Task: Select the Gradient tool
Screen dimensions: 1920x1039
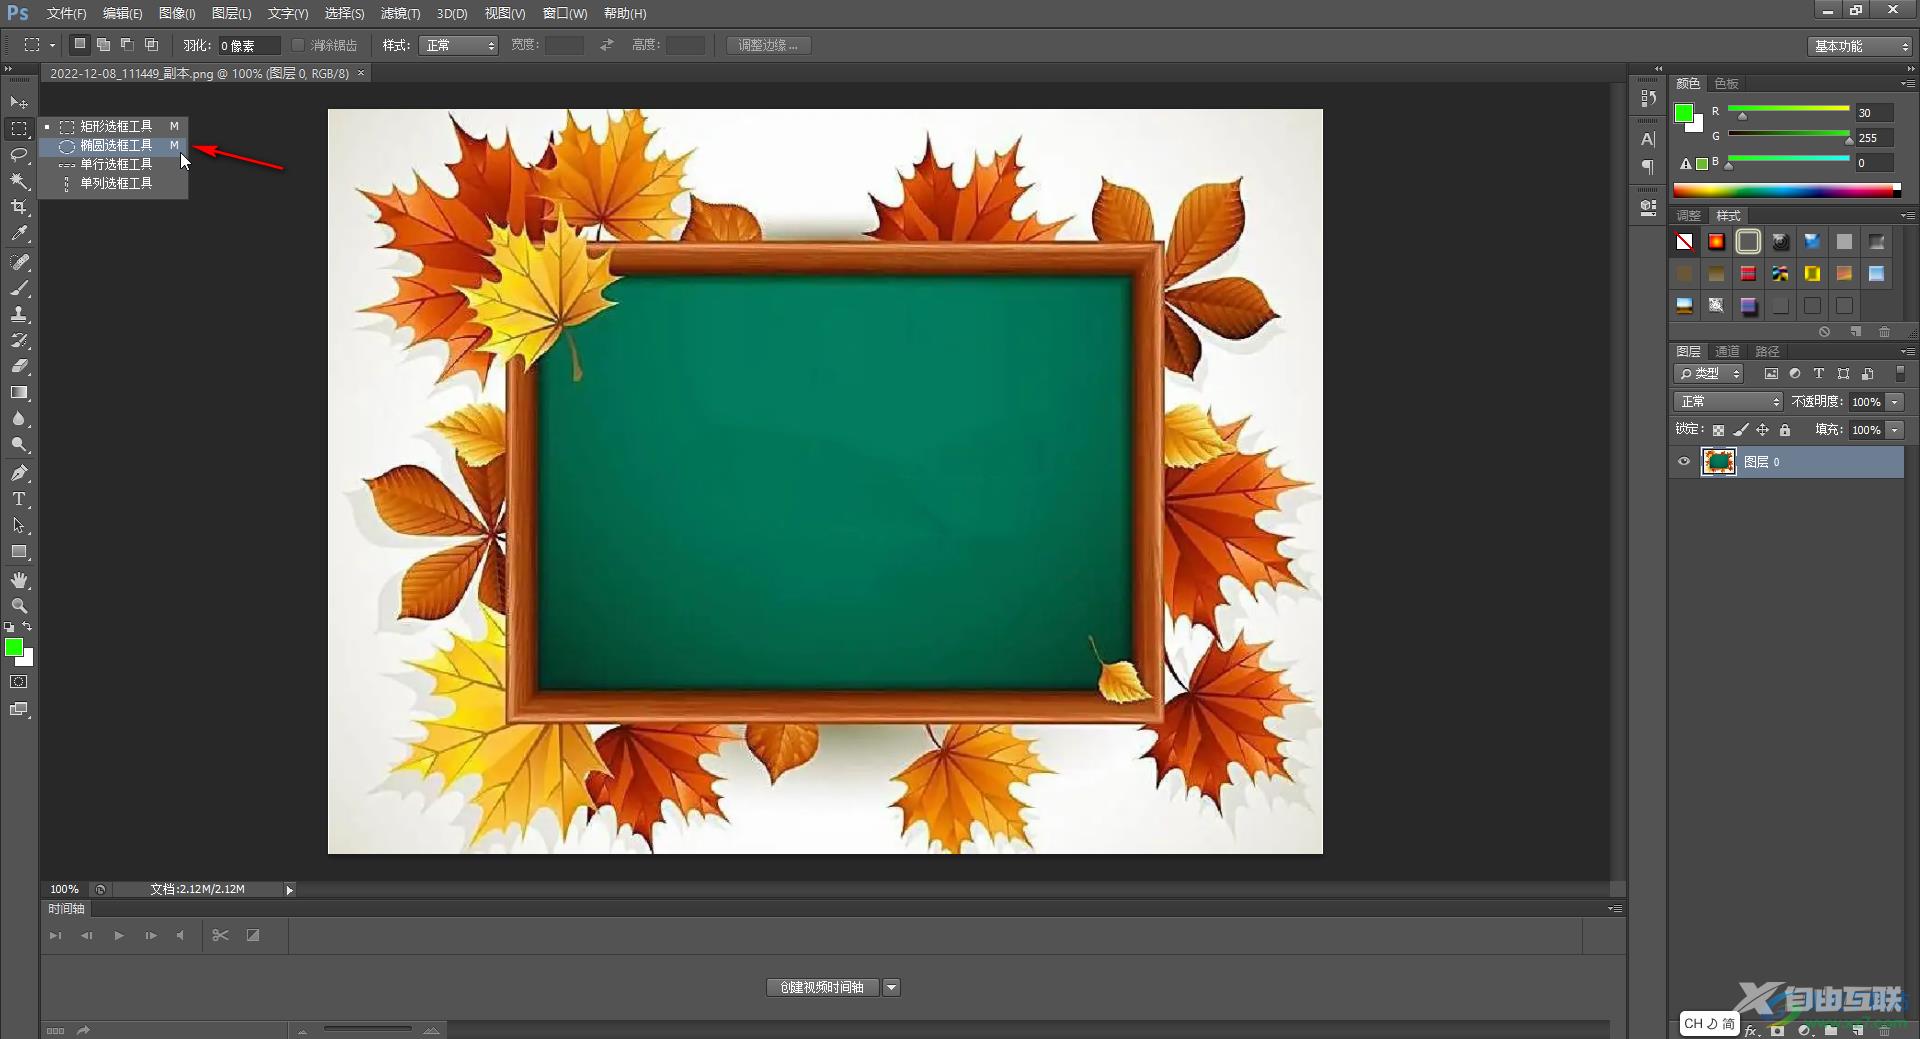Action: pyautogui.click(x=19, y=393)
